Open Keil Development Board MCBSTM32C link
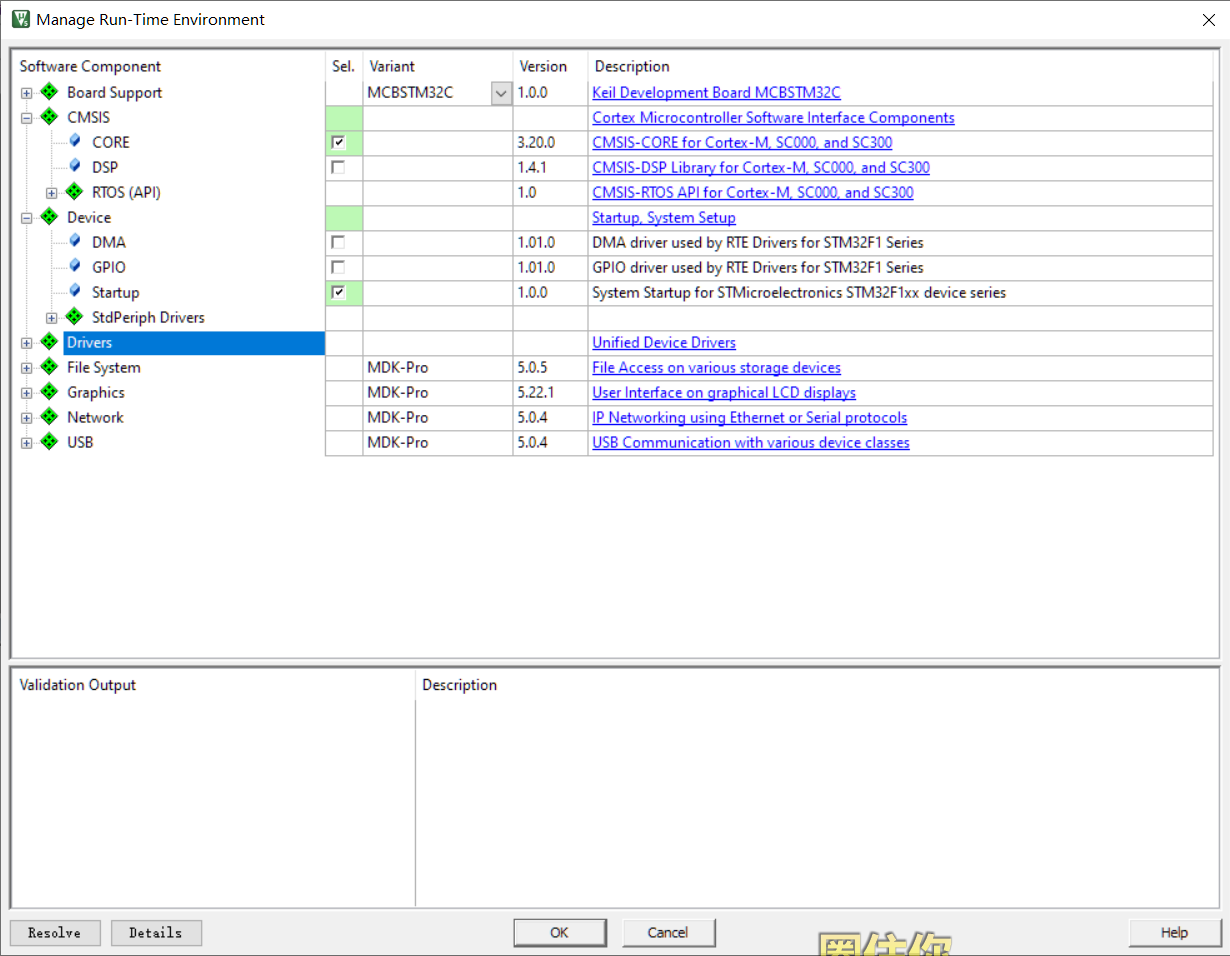The image size is (1230, 956). pos(716,92)
